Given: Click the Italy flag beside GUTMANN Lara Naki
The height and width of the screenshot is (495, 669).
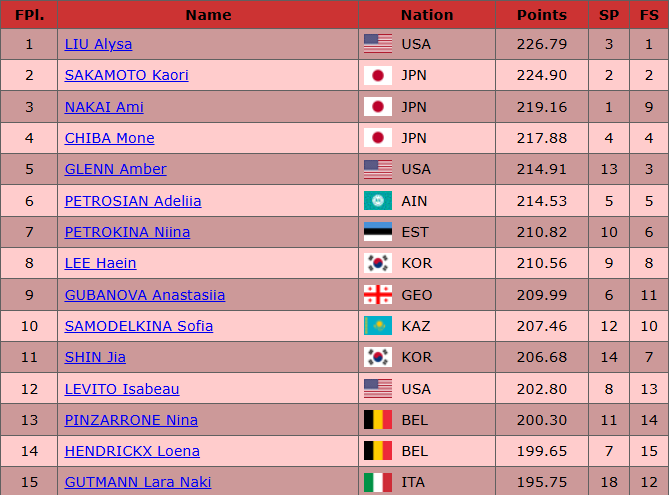Looking at the screenshot, I should coord(378,482).
